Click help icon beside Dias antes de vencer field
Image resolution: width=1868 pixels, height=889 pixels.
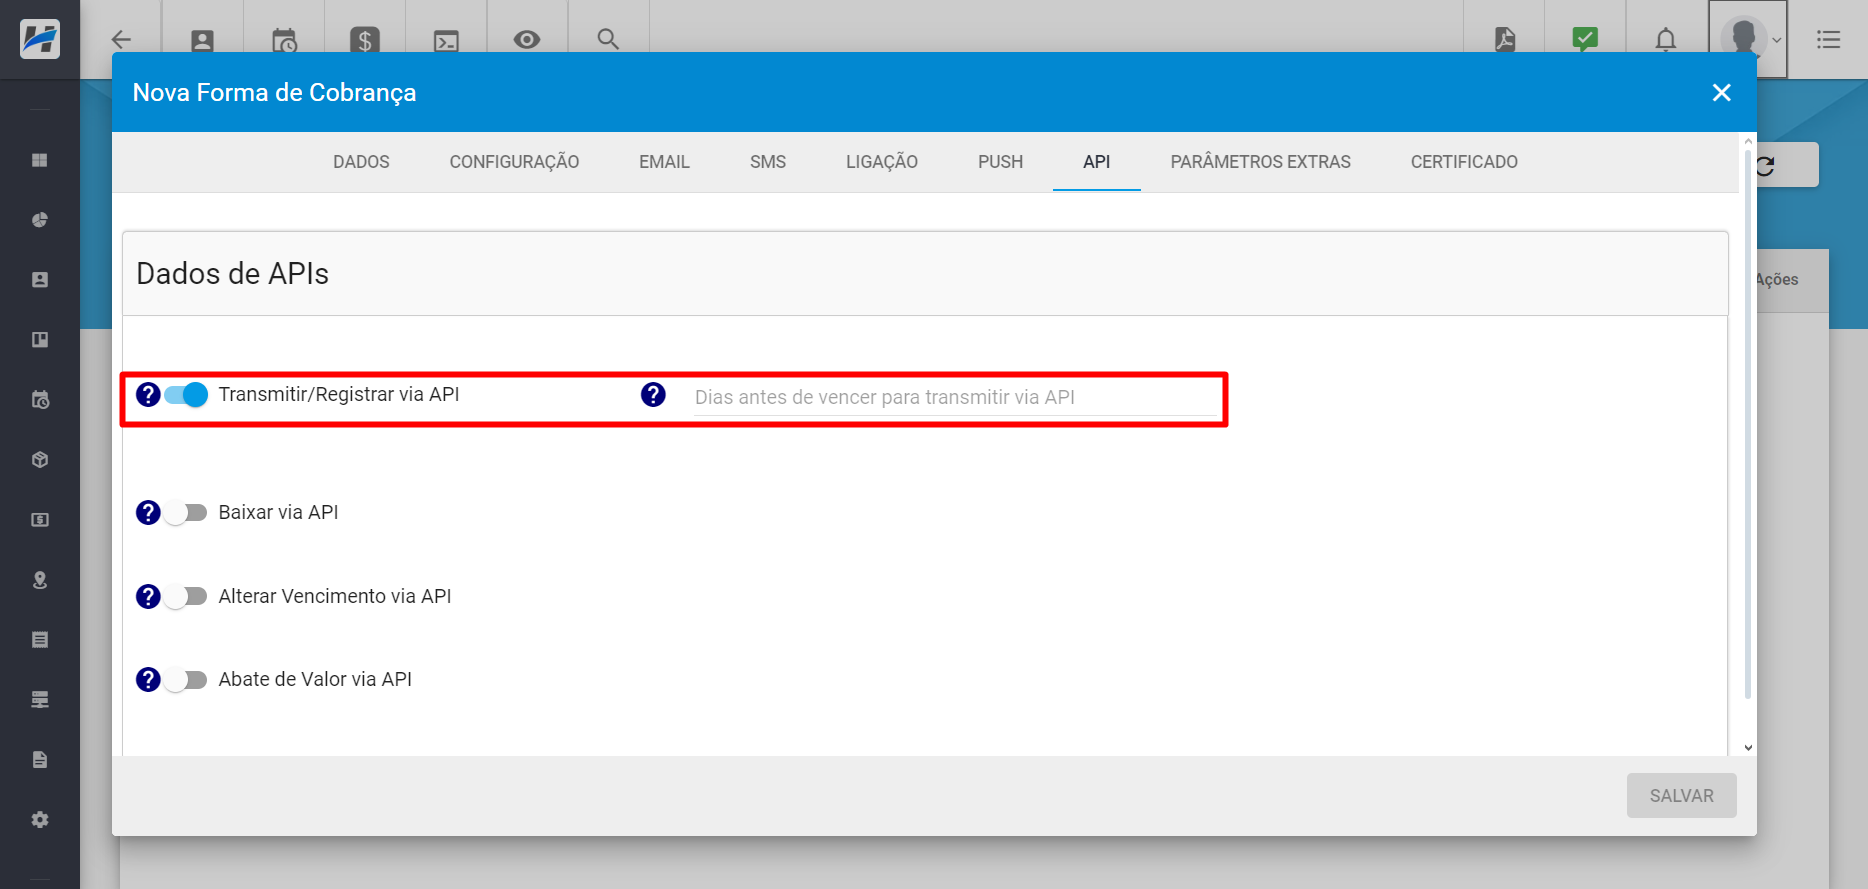653,395
